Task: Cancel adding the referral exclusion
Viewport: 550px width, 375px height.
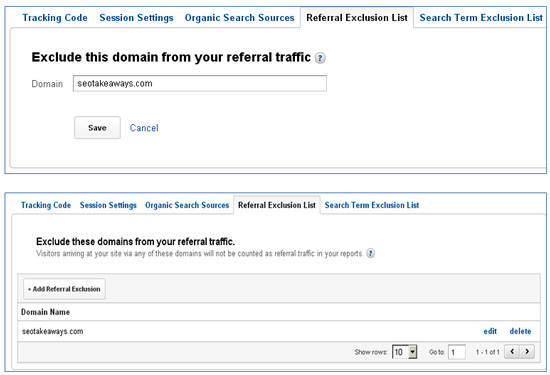Action: (x=144, y=128)
